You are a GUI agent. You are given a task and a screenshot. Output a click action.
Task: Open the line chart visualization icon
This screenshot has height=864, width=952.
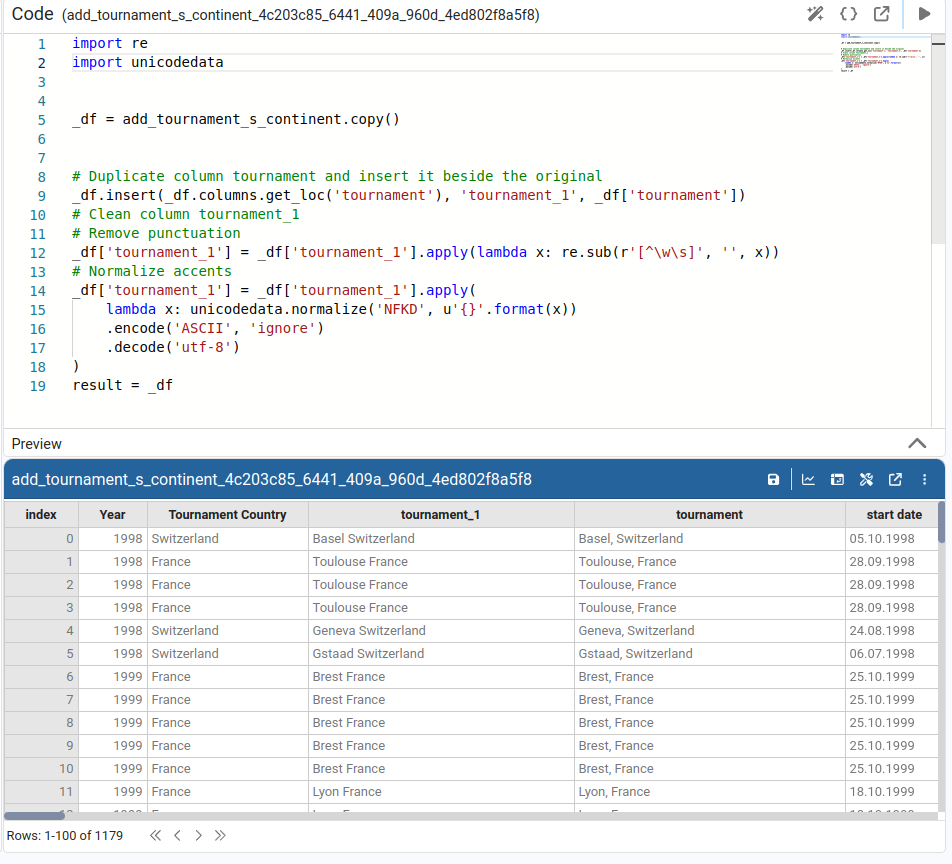808,480
